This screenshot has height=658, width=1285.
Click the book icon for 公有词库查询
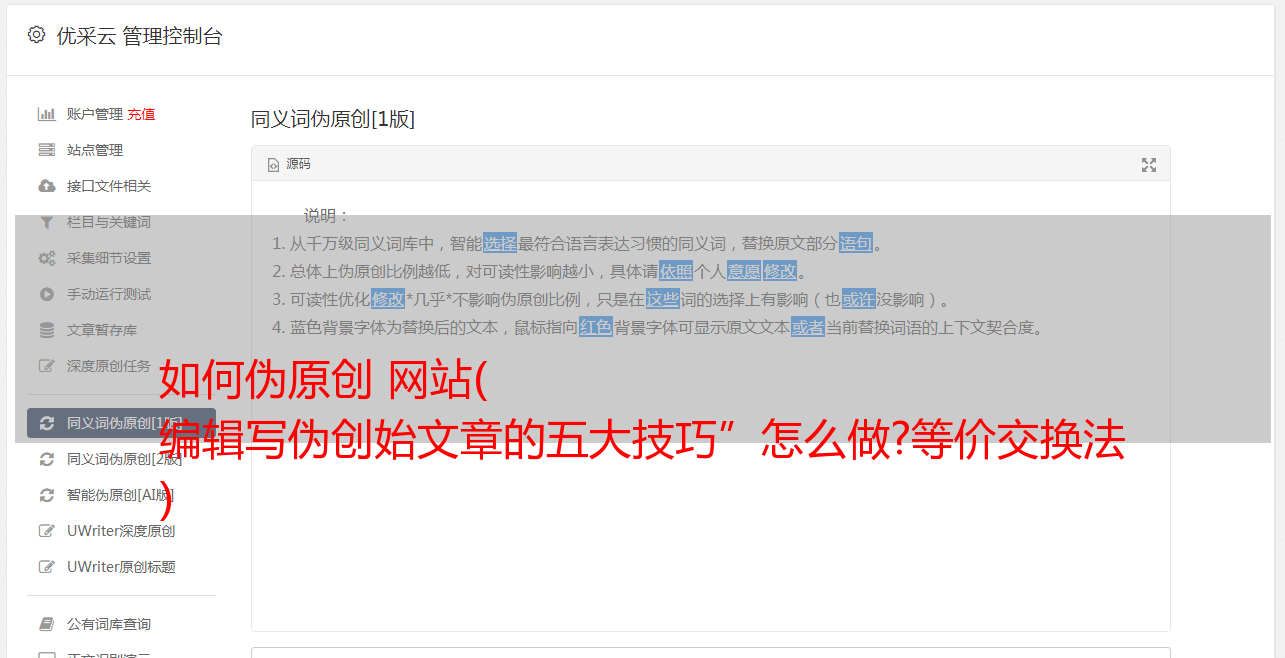pos(46,624)
